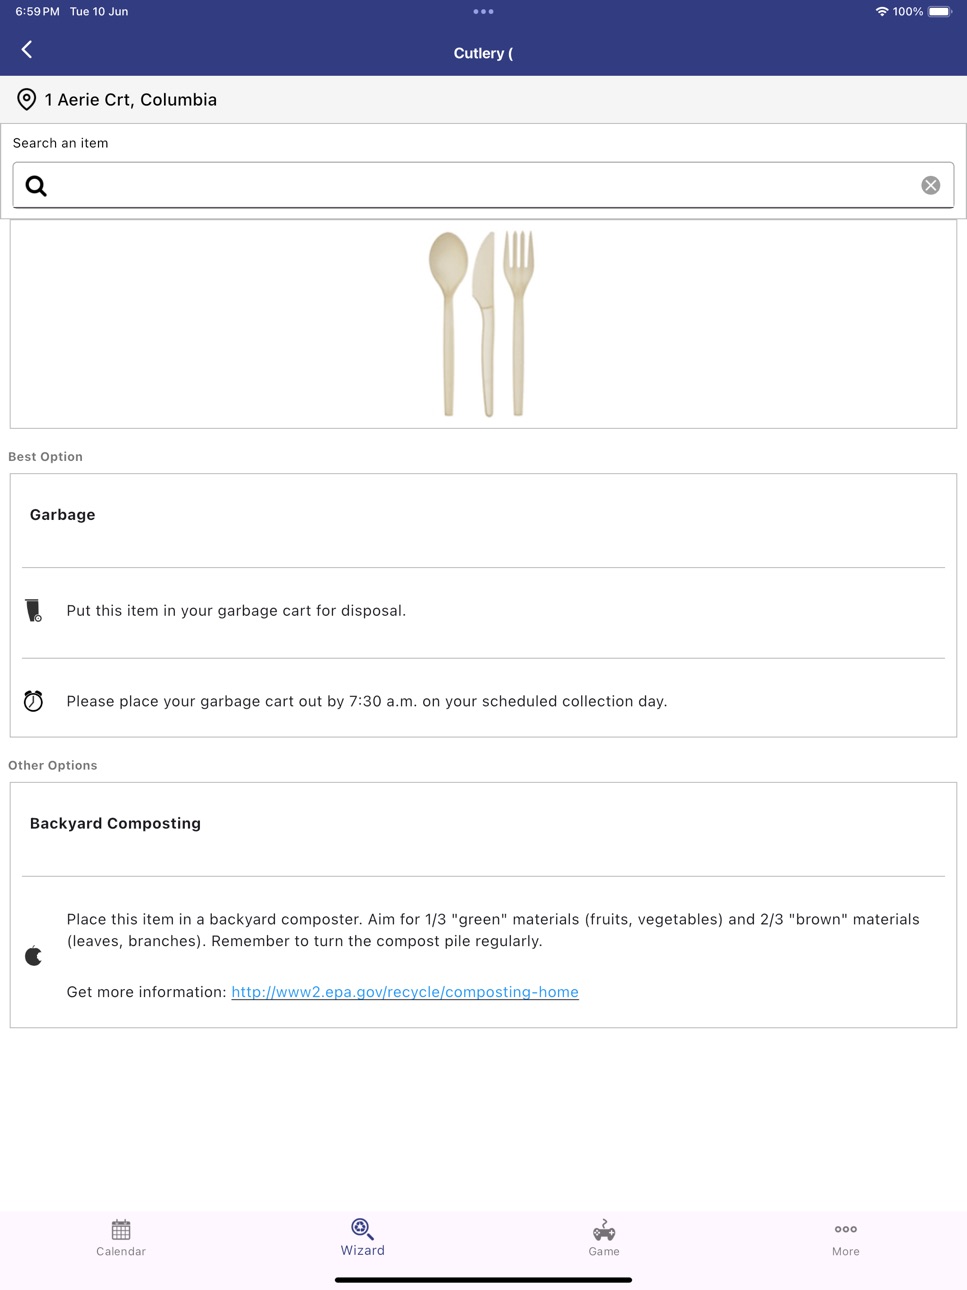Open the Game tab
The width and height of the screenshot is (967, 1290).
pos(604,1238)
